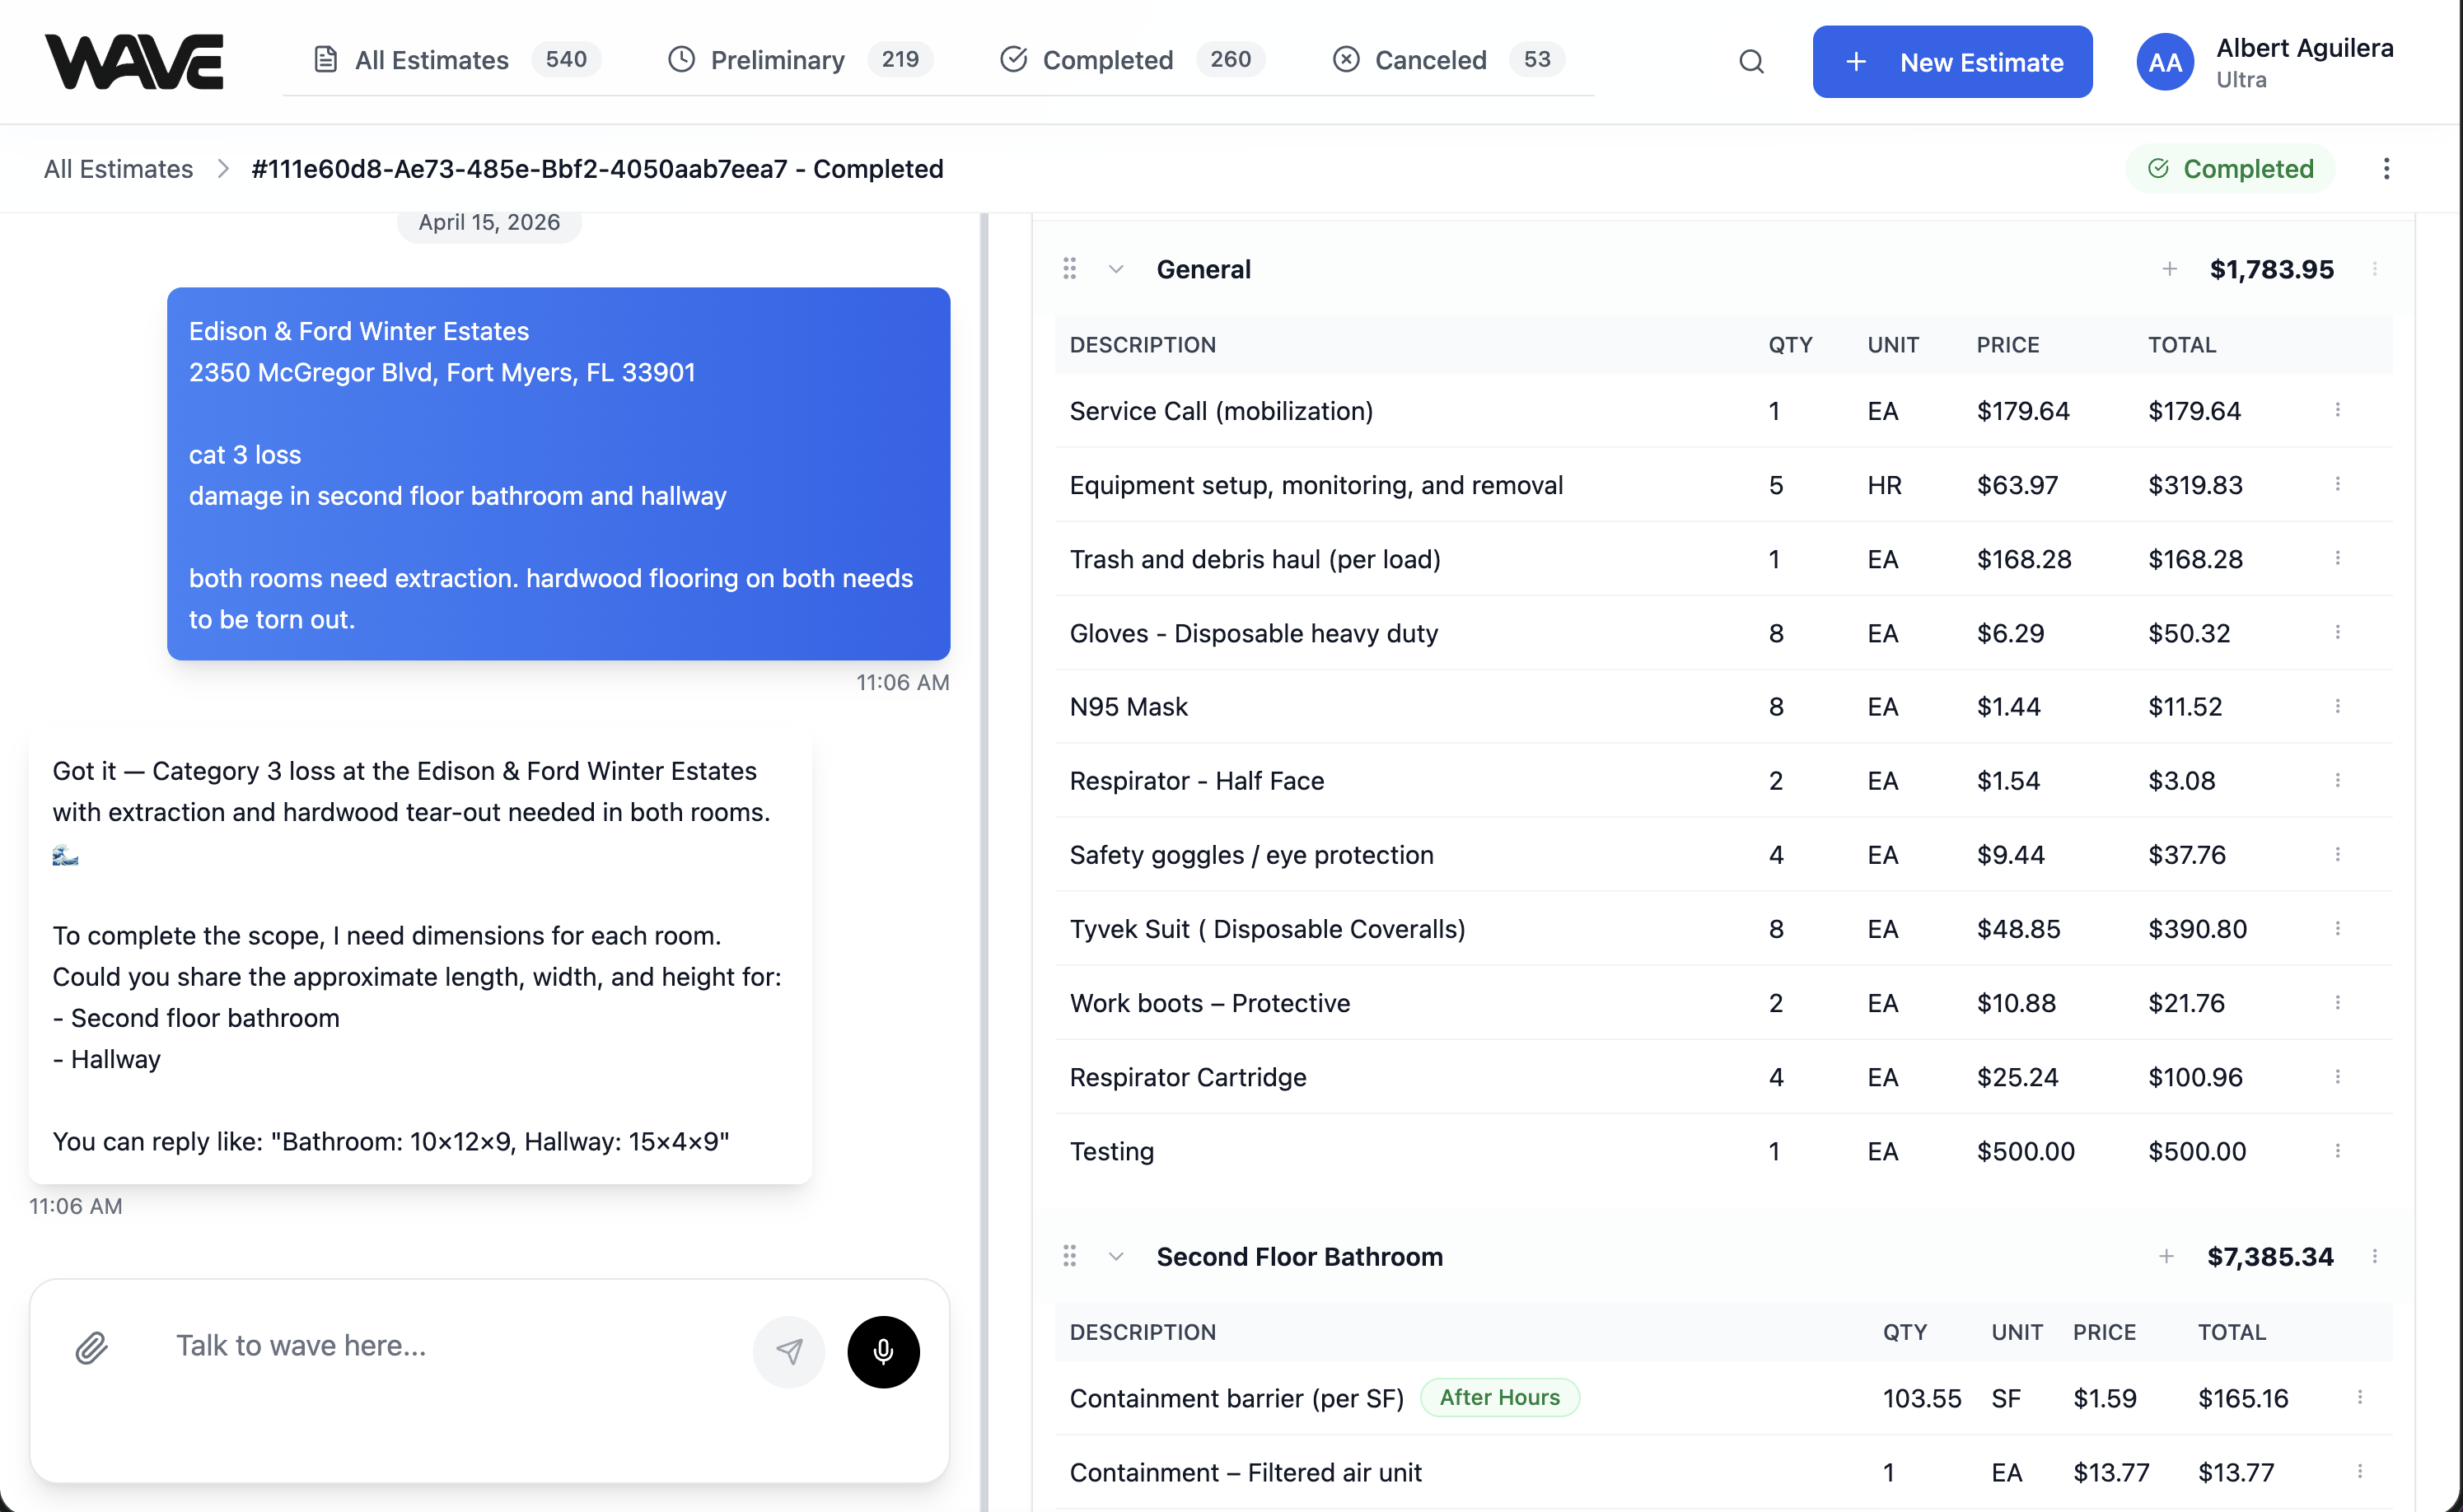Viewport: 2463px width, 1512px height.
Task: Click the paper plane send icon
Action: [789, 1351]
